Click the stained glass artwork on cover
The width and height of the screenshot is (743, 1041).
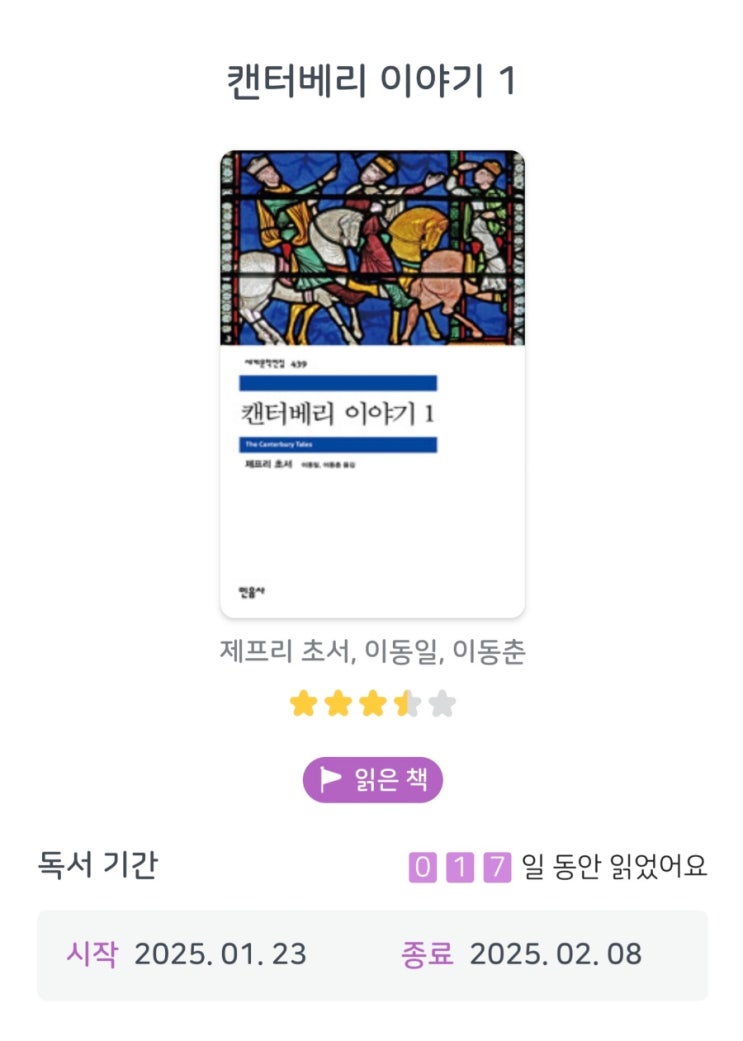[372, 248]
